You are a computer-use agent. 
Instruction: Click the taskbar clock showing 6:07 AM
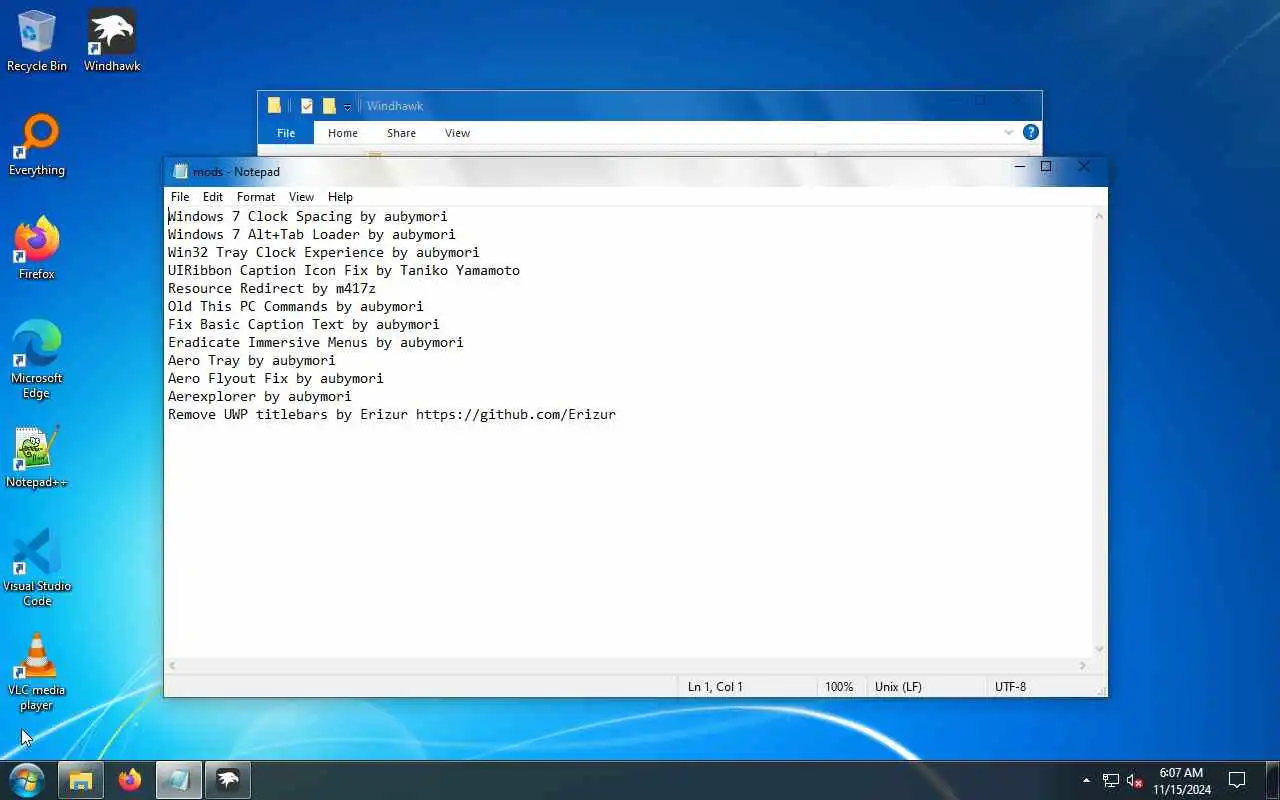1181,780
